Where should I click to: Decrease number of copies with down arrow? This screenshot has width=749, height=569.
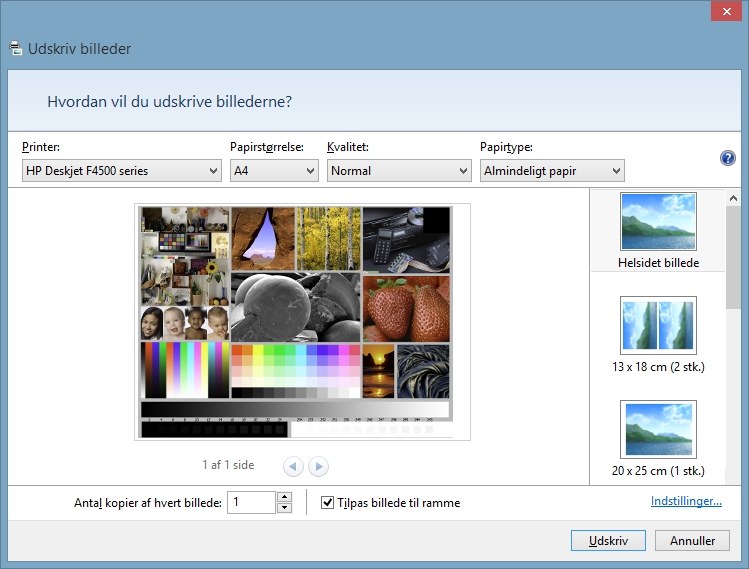tap(285, 508)
